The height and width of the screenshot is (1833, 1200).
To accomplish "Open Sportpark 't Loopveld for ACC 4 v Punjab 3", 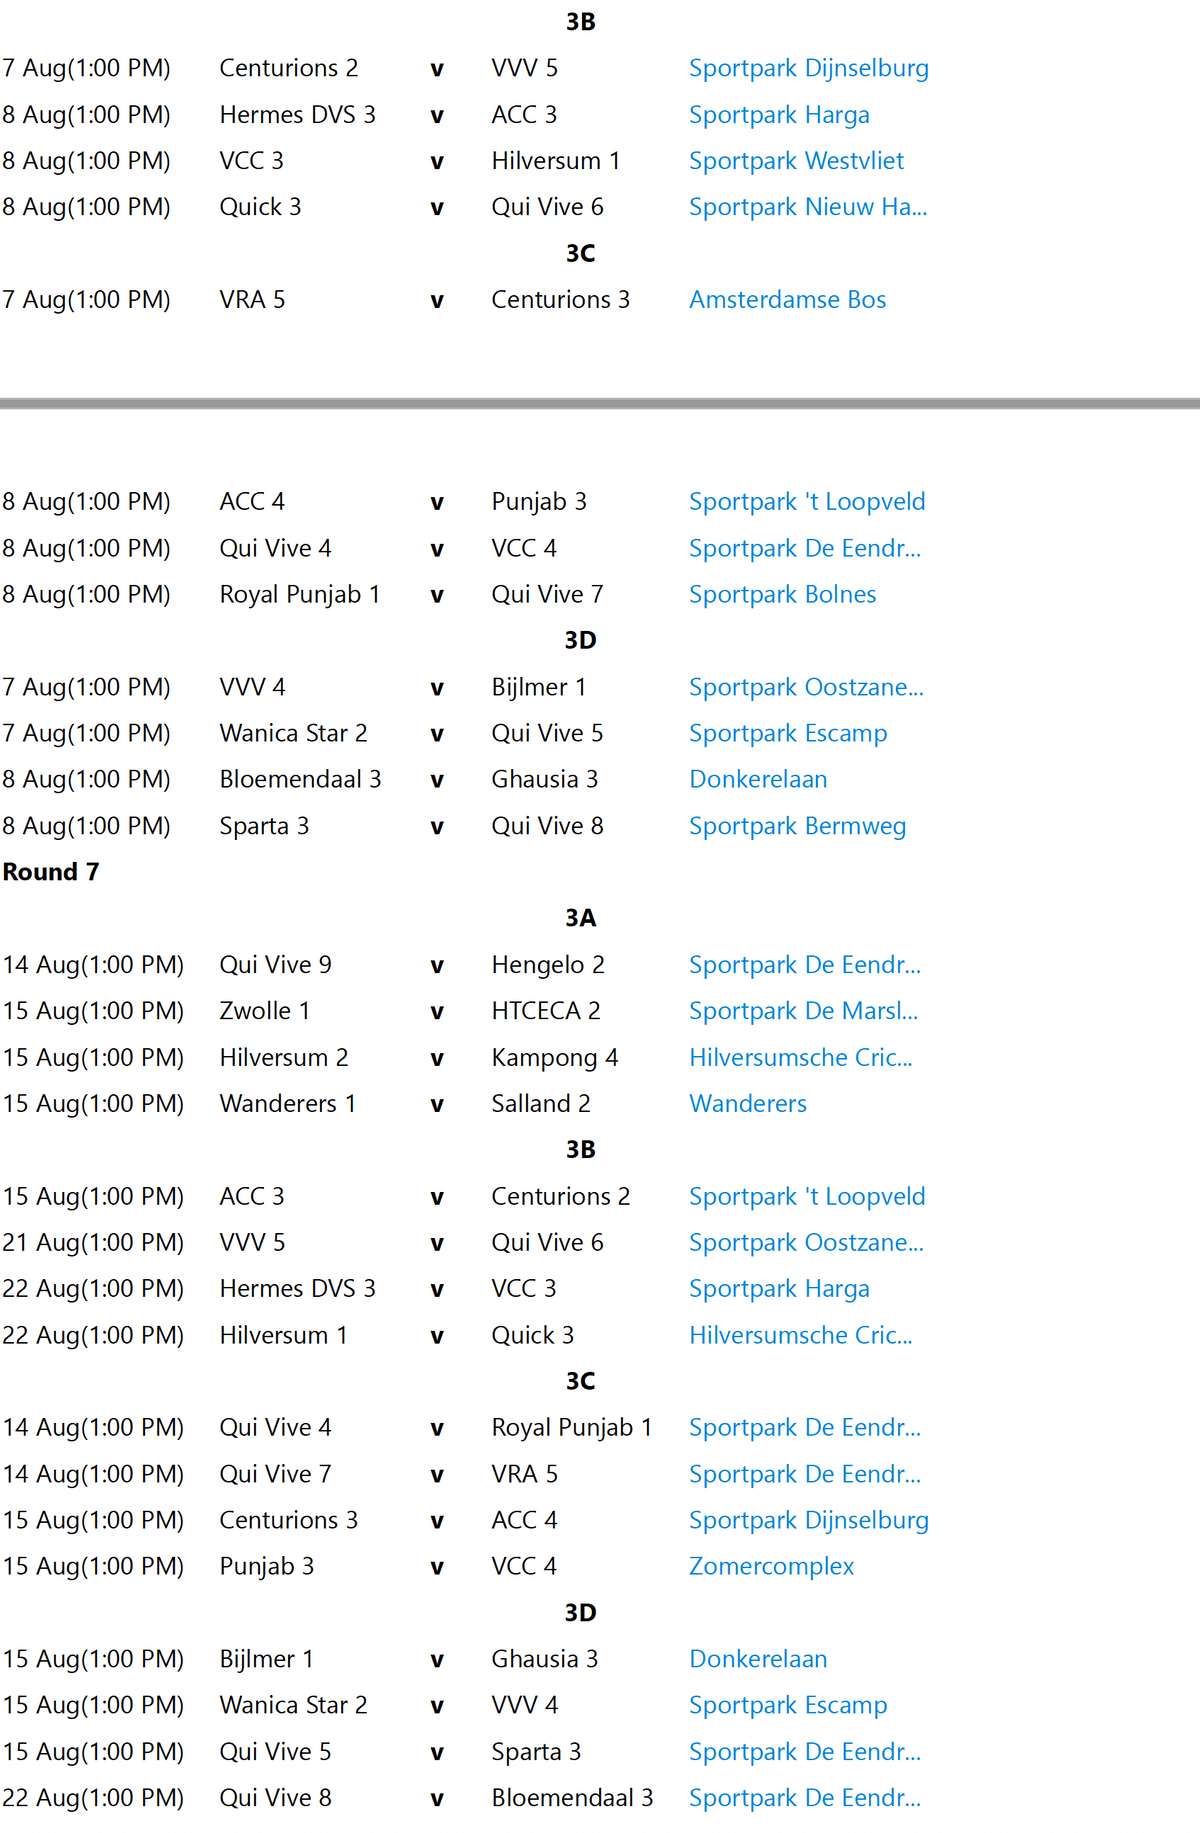I will pyautogui.click(x=807, y=502).
